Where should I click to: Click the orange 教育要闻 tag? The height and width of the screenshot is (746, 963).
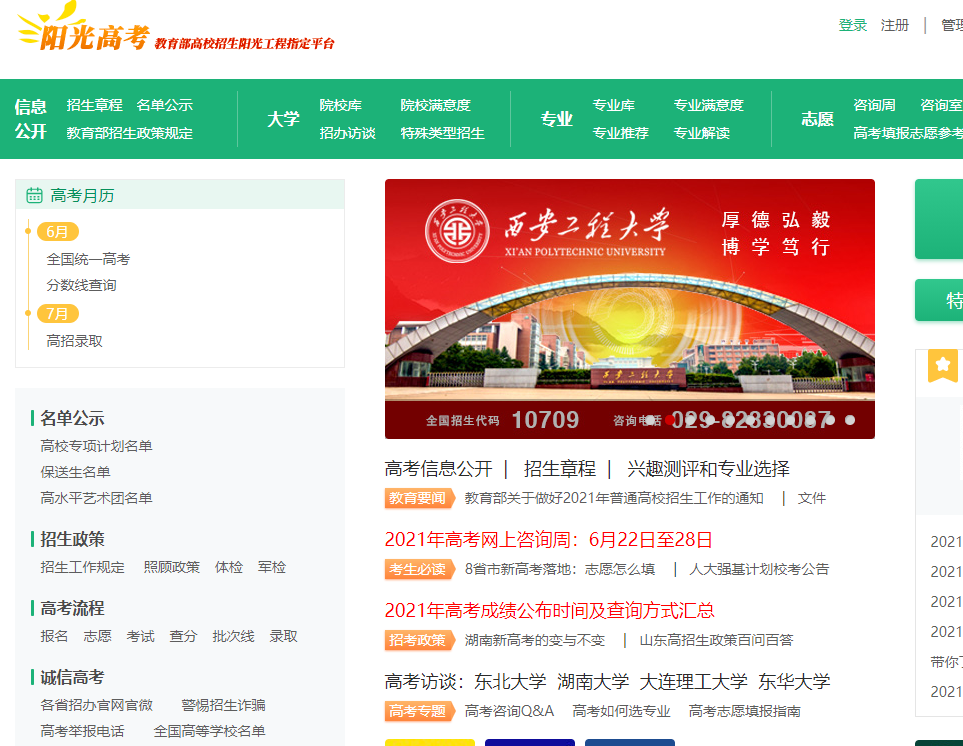tap(419, 498)
